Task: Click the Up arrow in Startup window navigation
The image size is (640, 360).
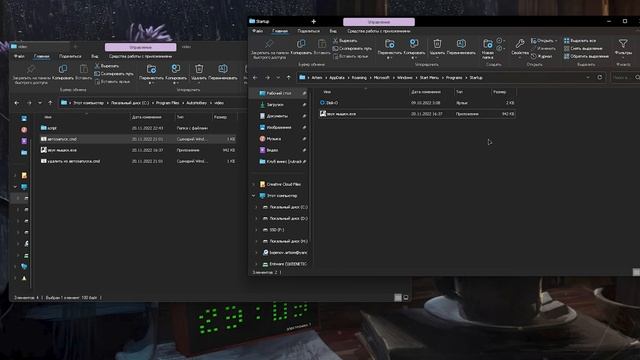Action: [x=289, y=78]
